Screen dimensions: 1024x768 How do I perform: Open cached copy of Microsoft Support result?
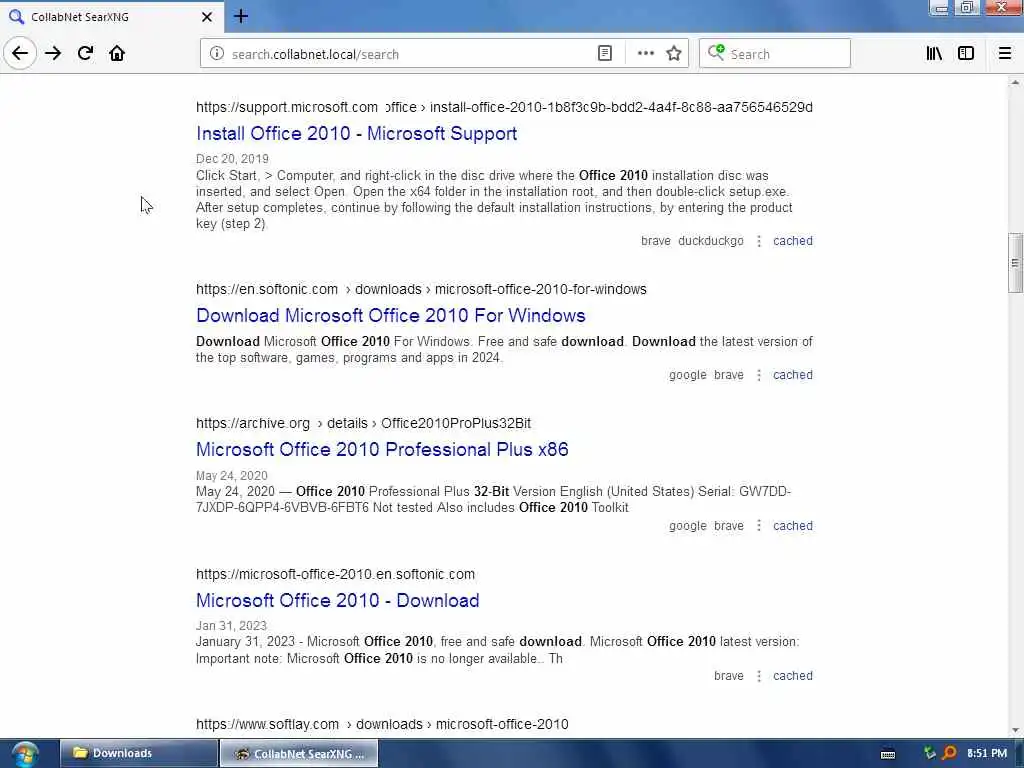coord(793,241)
